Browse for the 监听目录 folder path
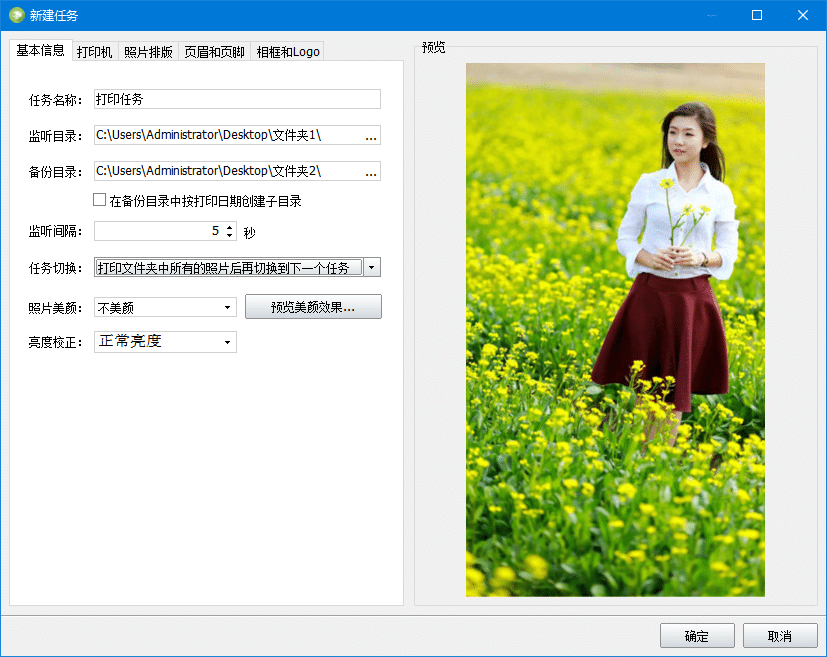 pyautogui.click(x=373, y=135)
